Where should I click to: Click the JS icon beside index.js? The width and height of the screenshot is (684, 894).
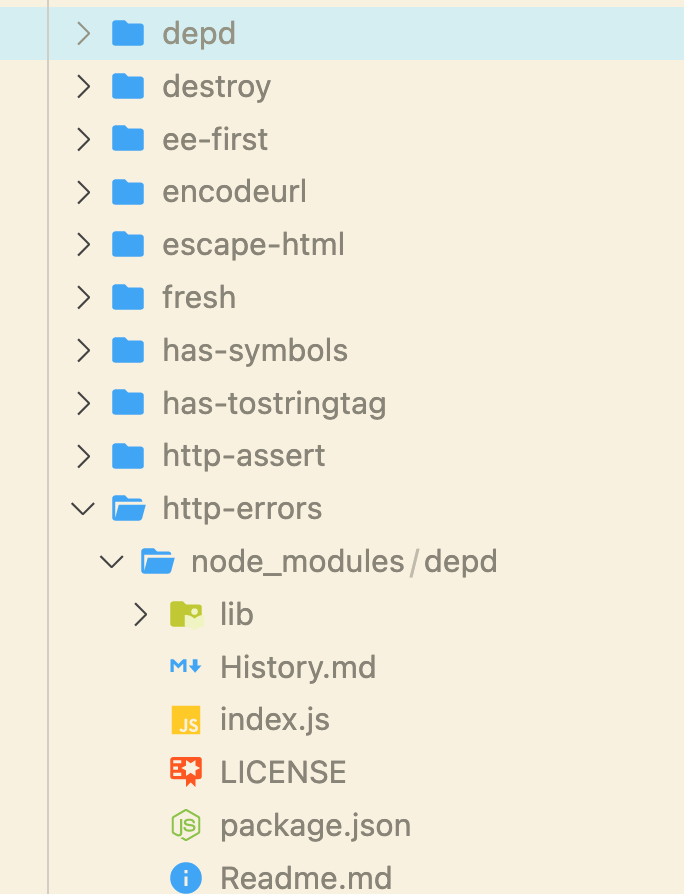[186, 720]
